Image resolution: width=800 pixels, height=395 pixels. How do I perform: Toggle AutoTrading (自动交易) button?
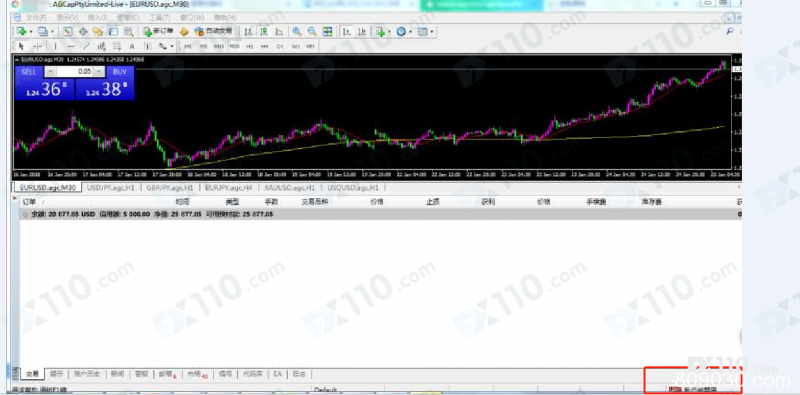(214, 32)
